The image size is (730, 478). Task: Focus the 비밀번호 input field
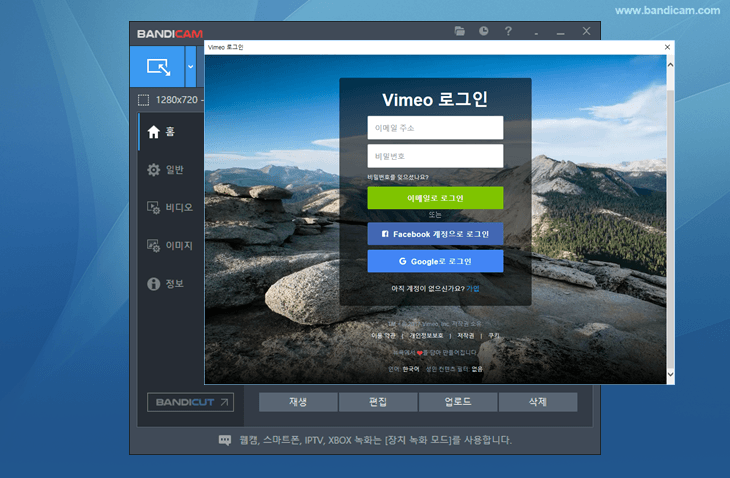(x=435, y=156)
